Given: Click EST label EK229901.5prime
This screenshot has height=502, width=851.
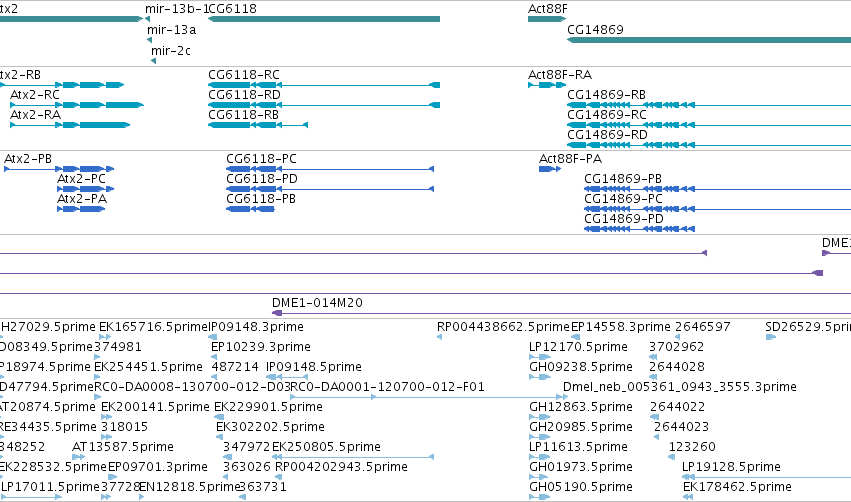Looking at the screenshot, I should click(x=268, y=408).
